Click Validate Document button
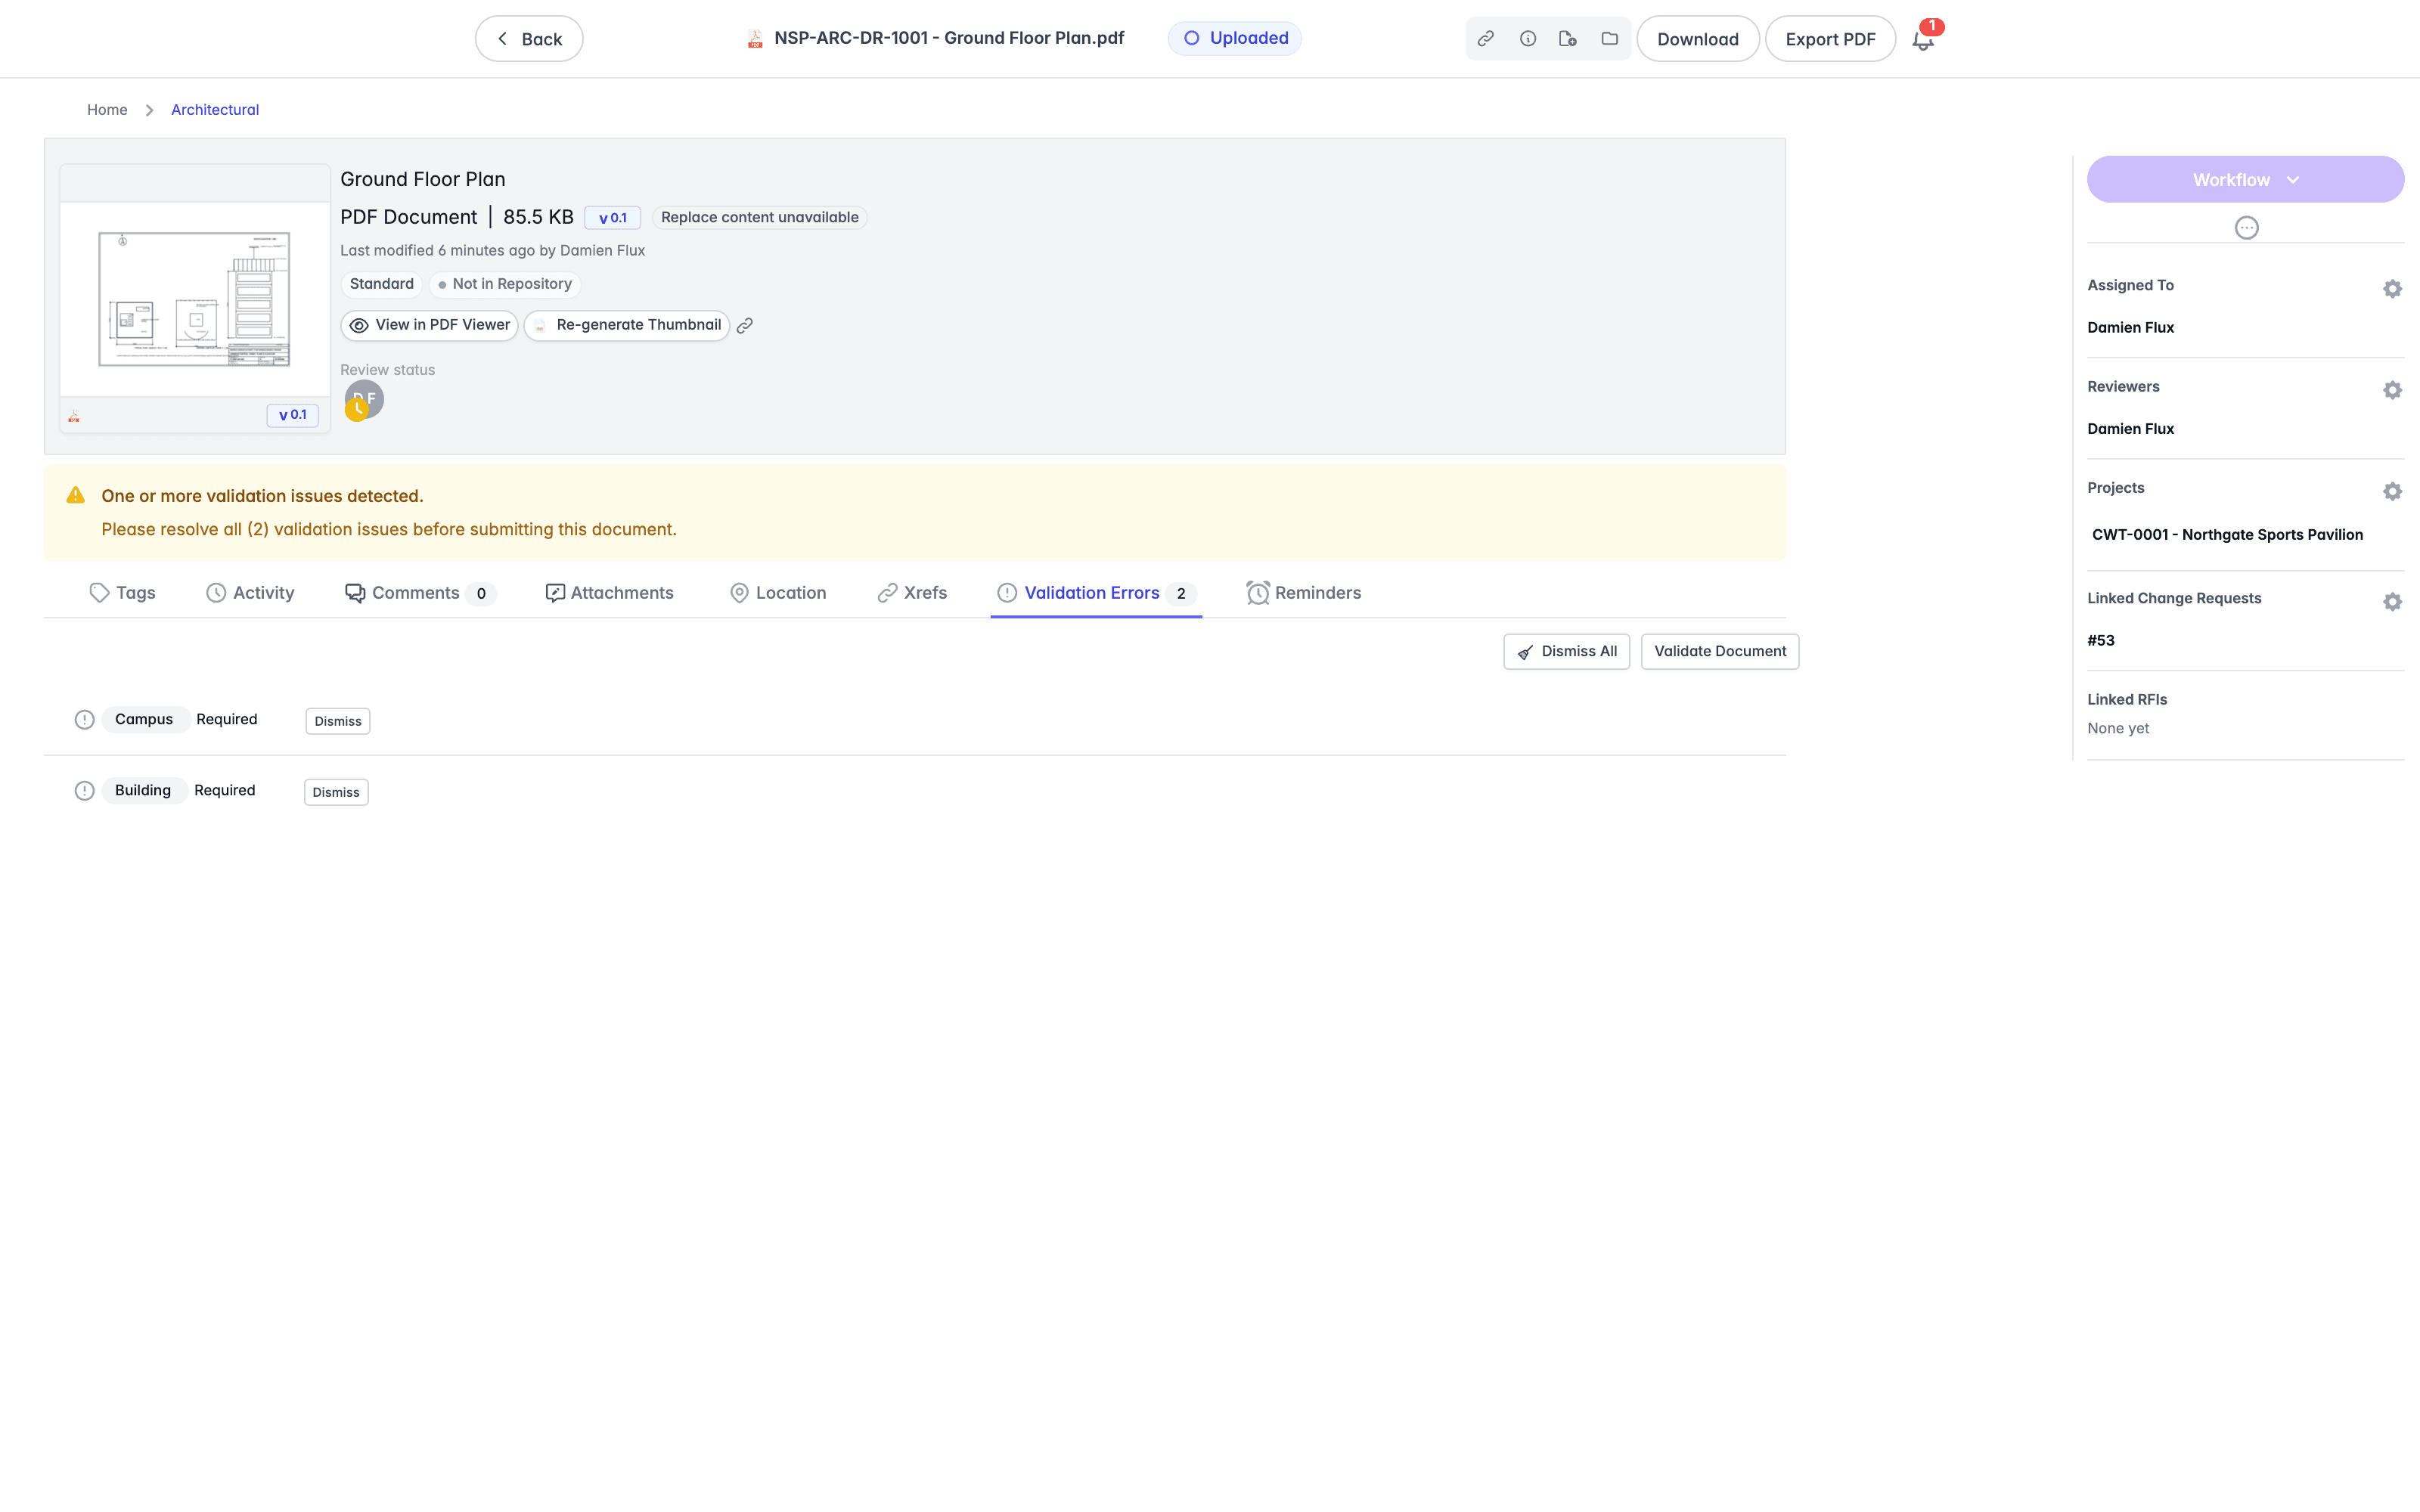The width and height of the screenshot is (2420, 1512). coord(1719,652)
